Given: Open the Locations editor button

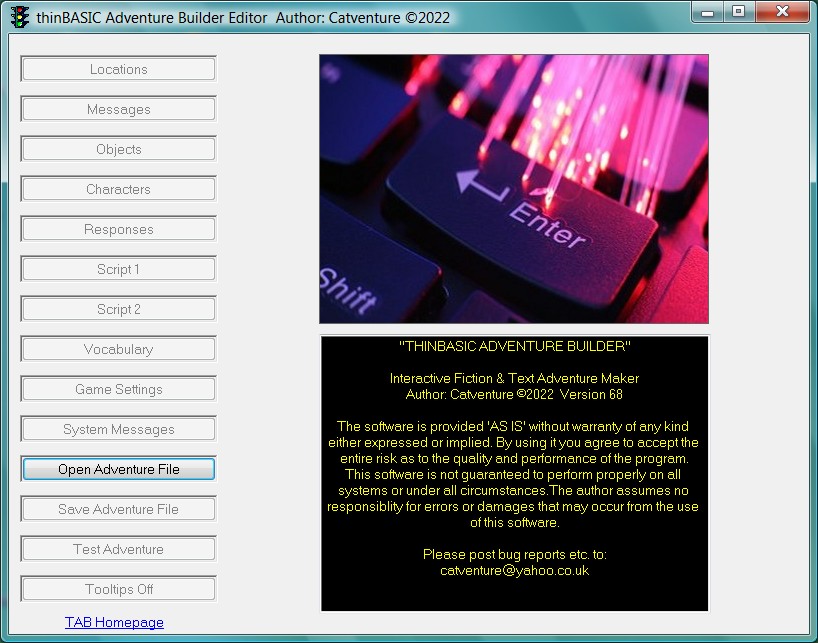Looking at the screenshot, I should click(118, 69).
